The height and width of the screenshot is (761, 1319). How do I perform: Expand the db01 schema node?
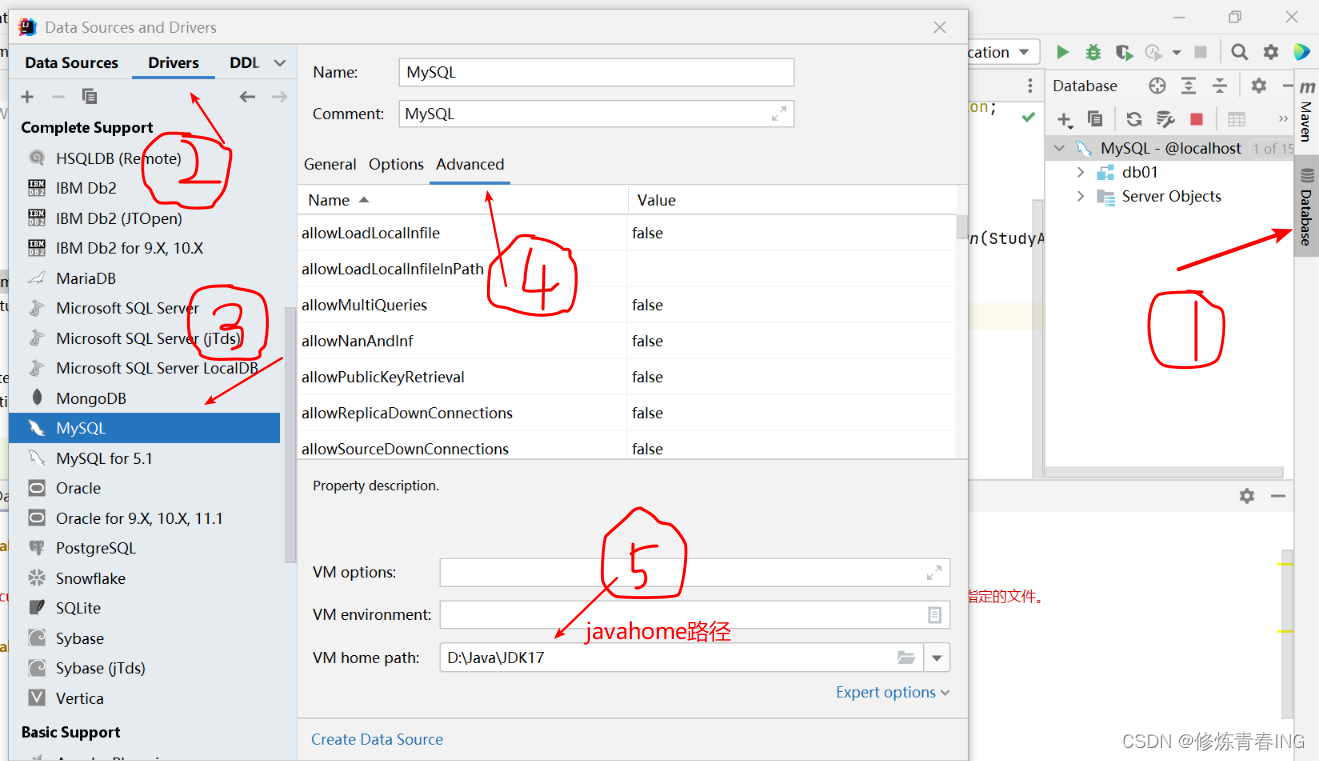(x=1083, y=171)
